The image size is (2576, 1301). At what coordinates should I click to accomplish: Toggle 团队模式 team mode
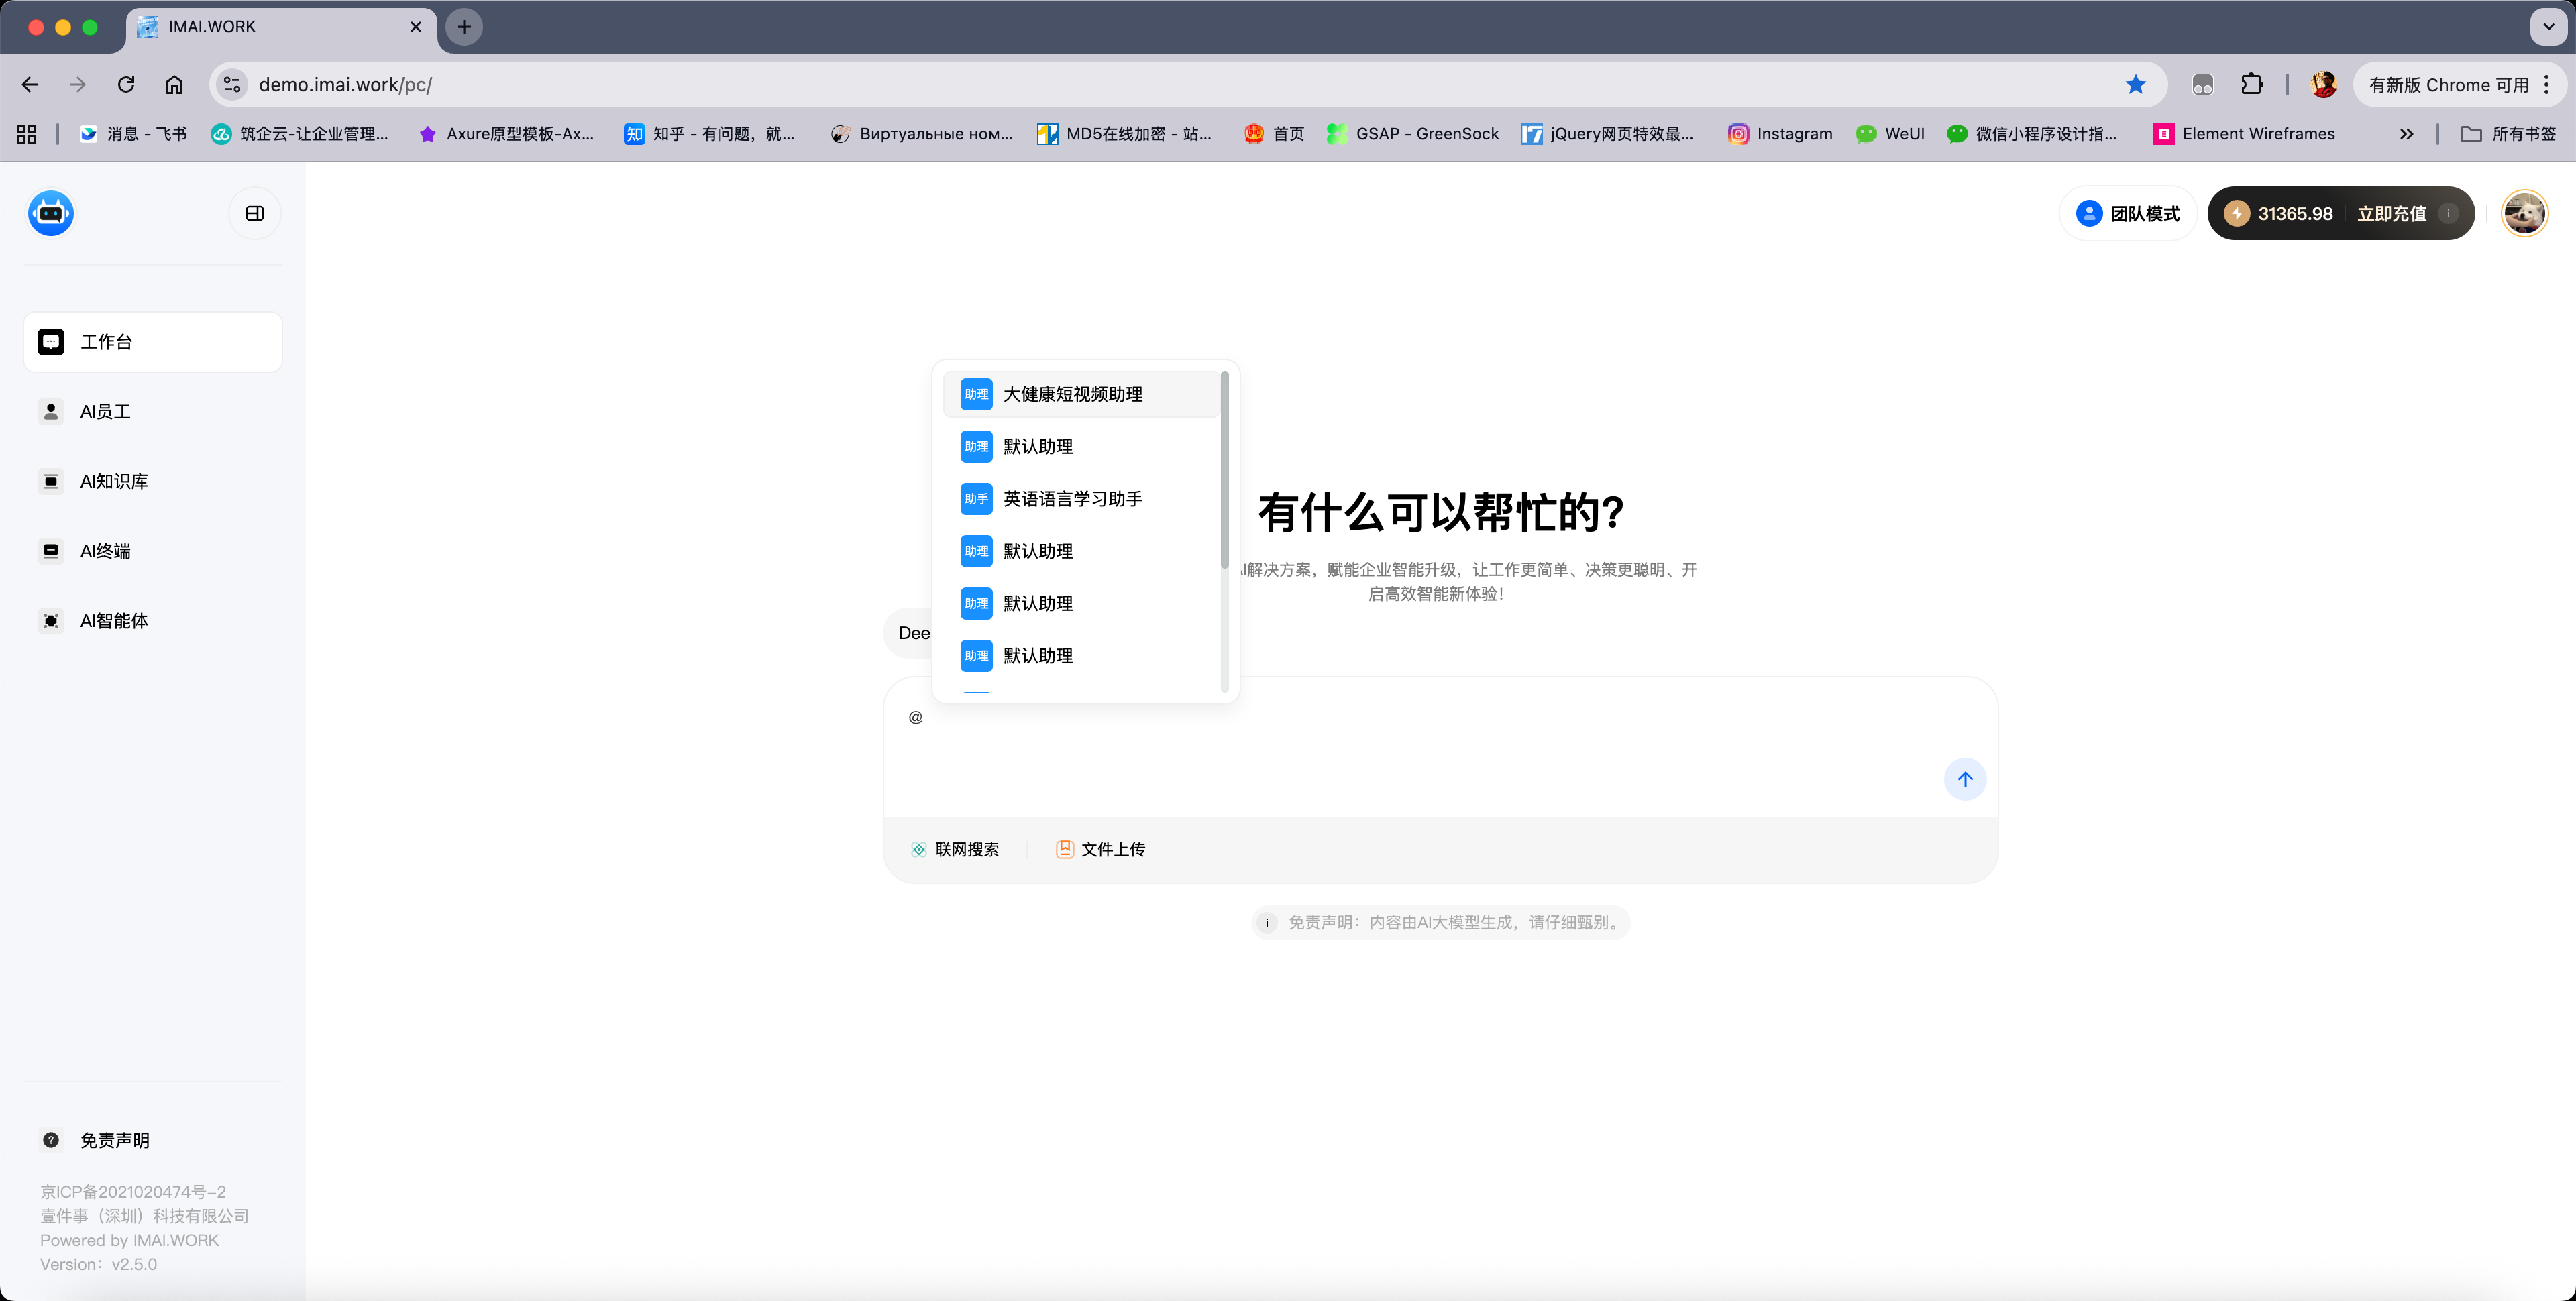[2127, 213]
